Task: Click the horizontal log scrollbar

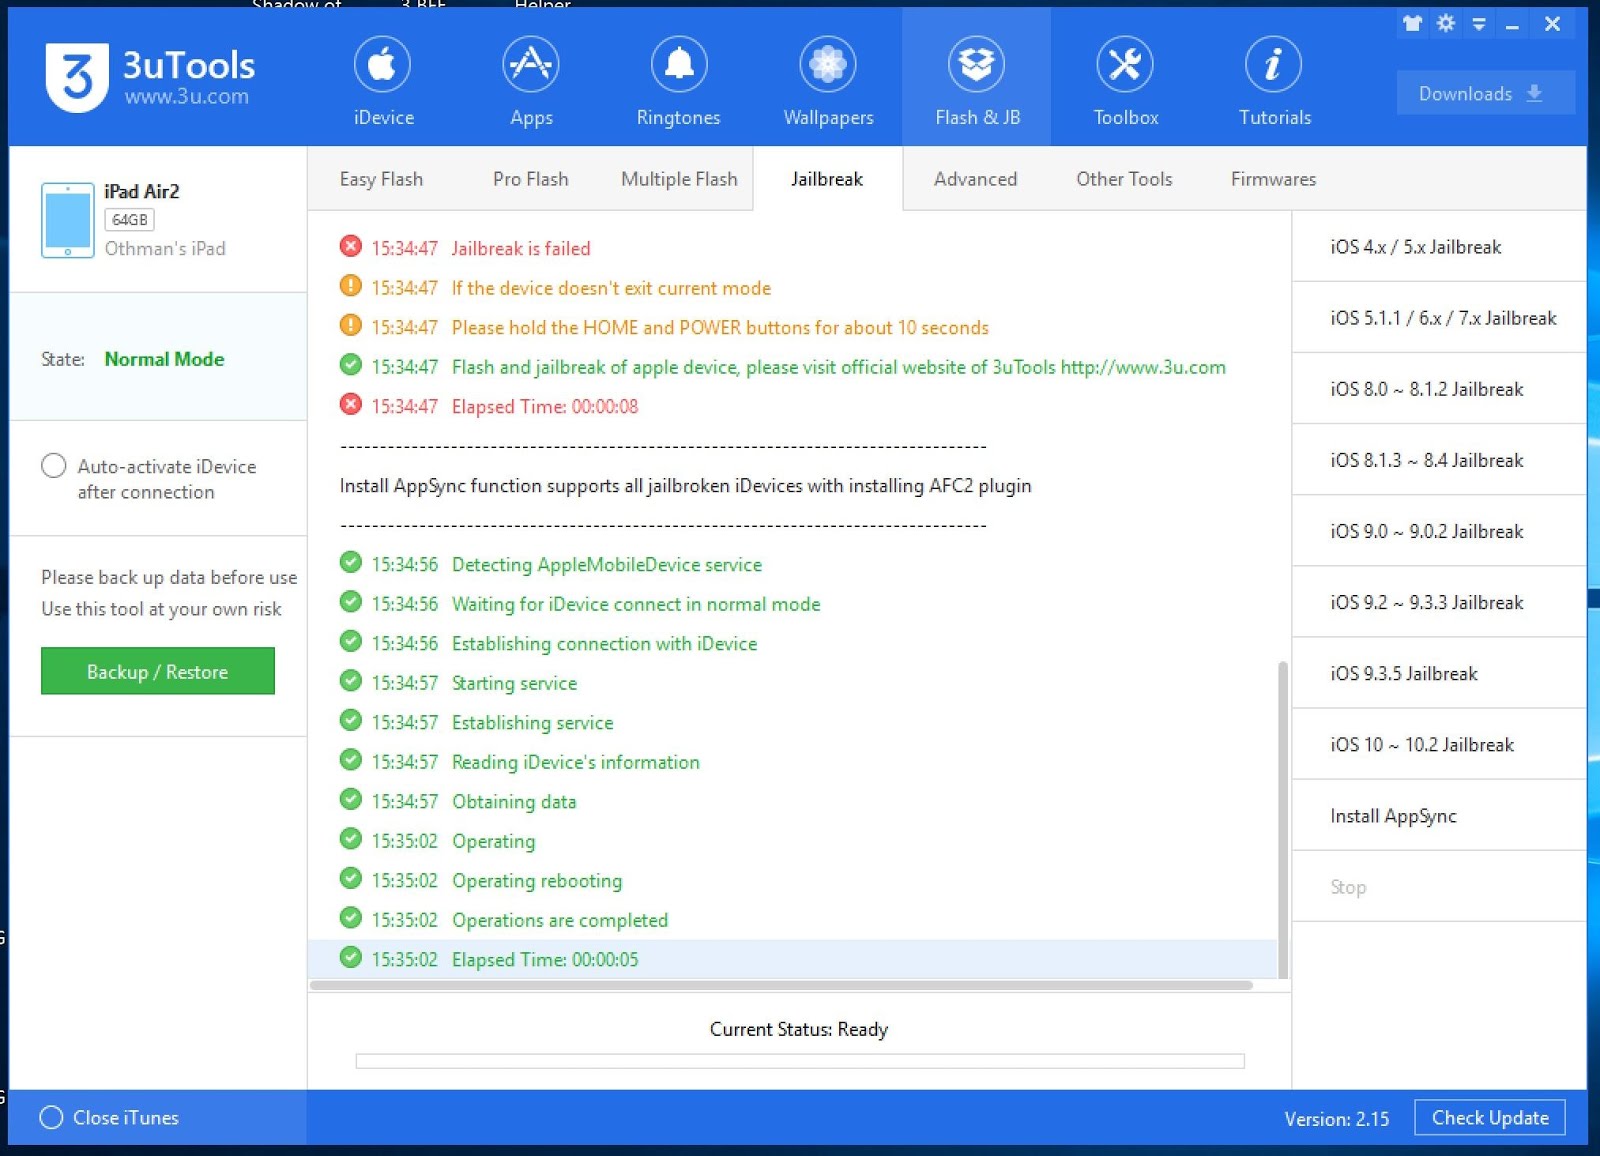Action: click(781, 985)
